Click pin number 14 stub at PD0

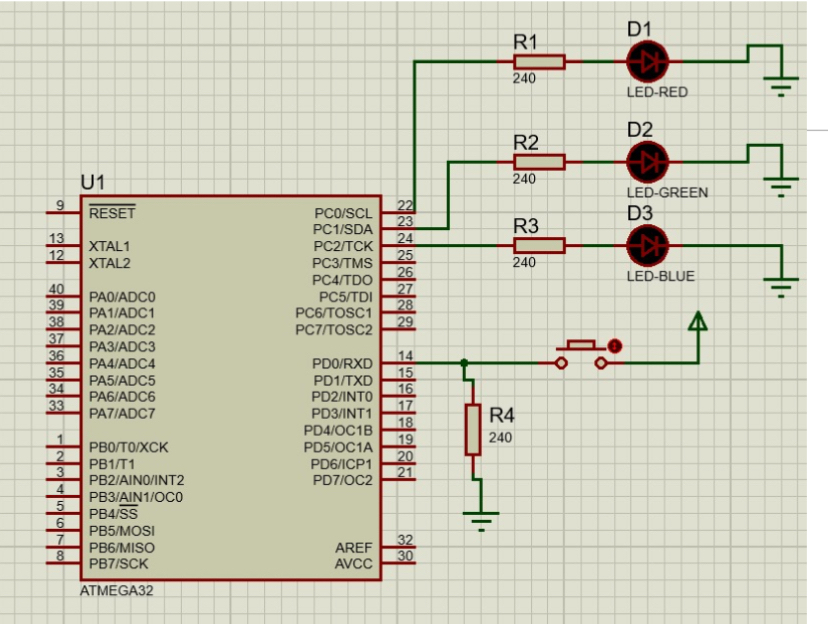coord(399,362)
